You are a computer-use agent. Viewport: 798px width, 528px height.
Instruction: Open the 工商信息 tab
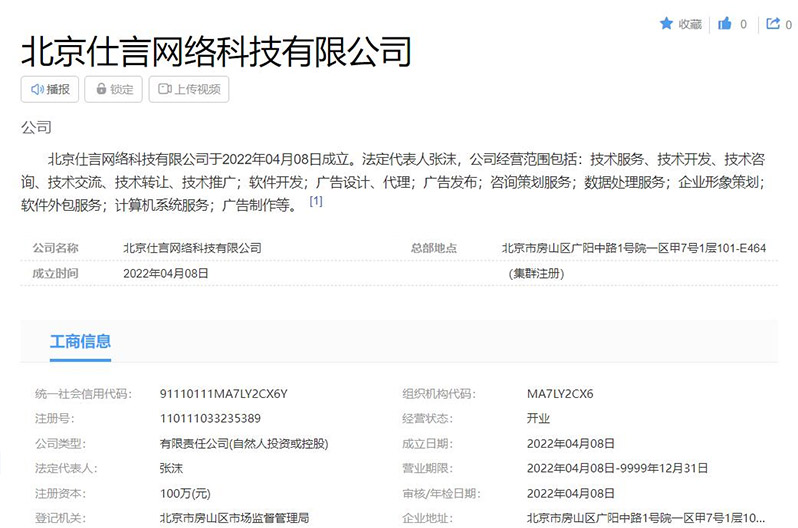(80, 342)
